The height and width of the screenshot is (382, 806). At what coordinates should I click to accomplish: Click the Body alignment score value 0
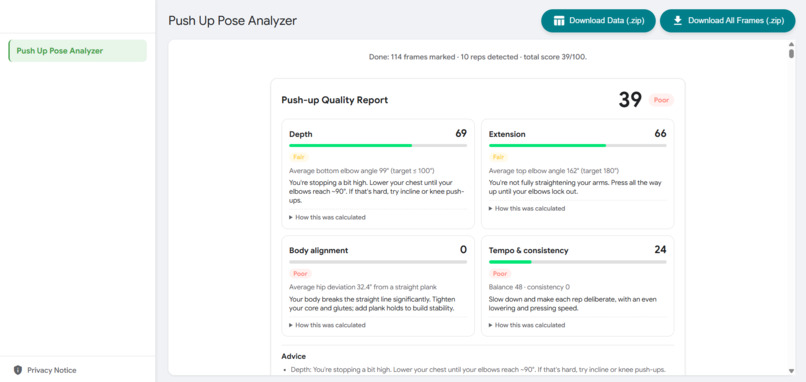point(463,250)
